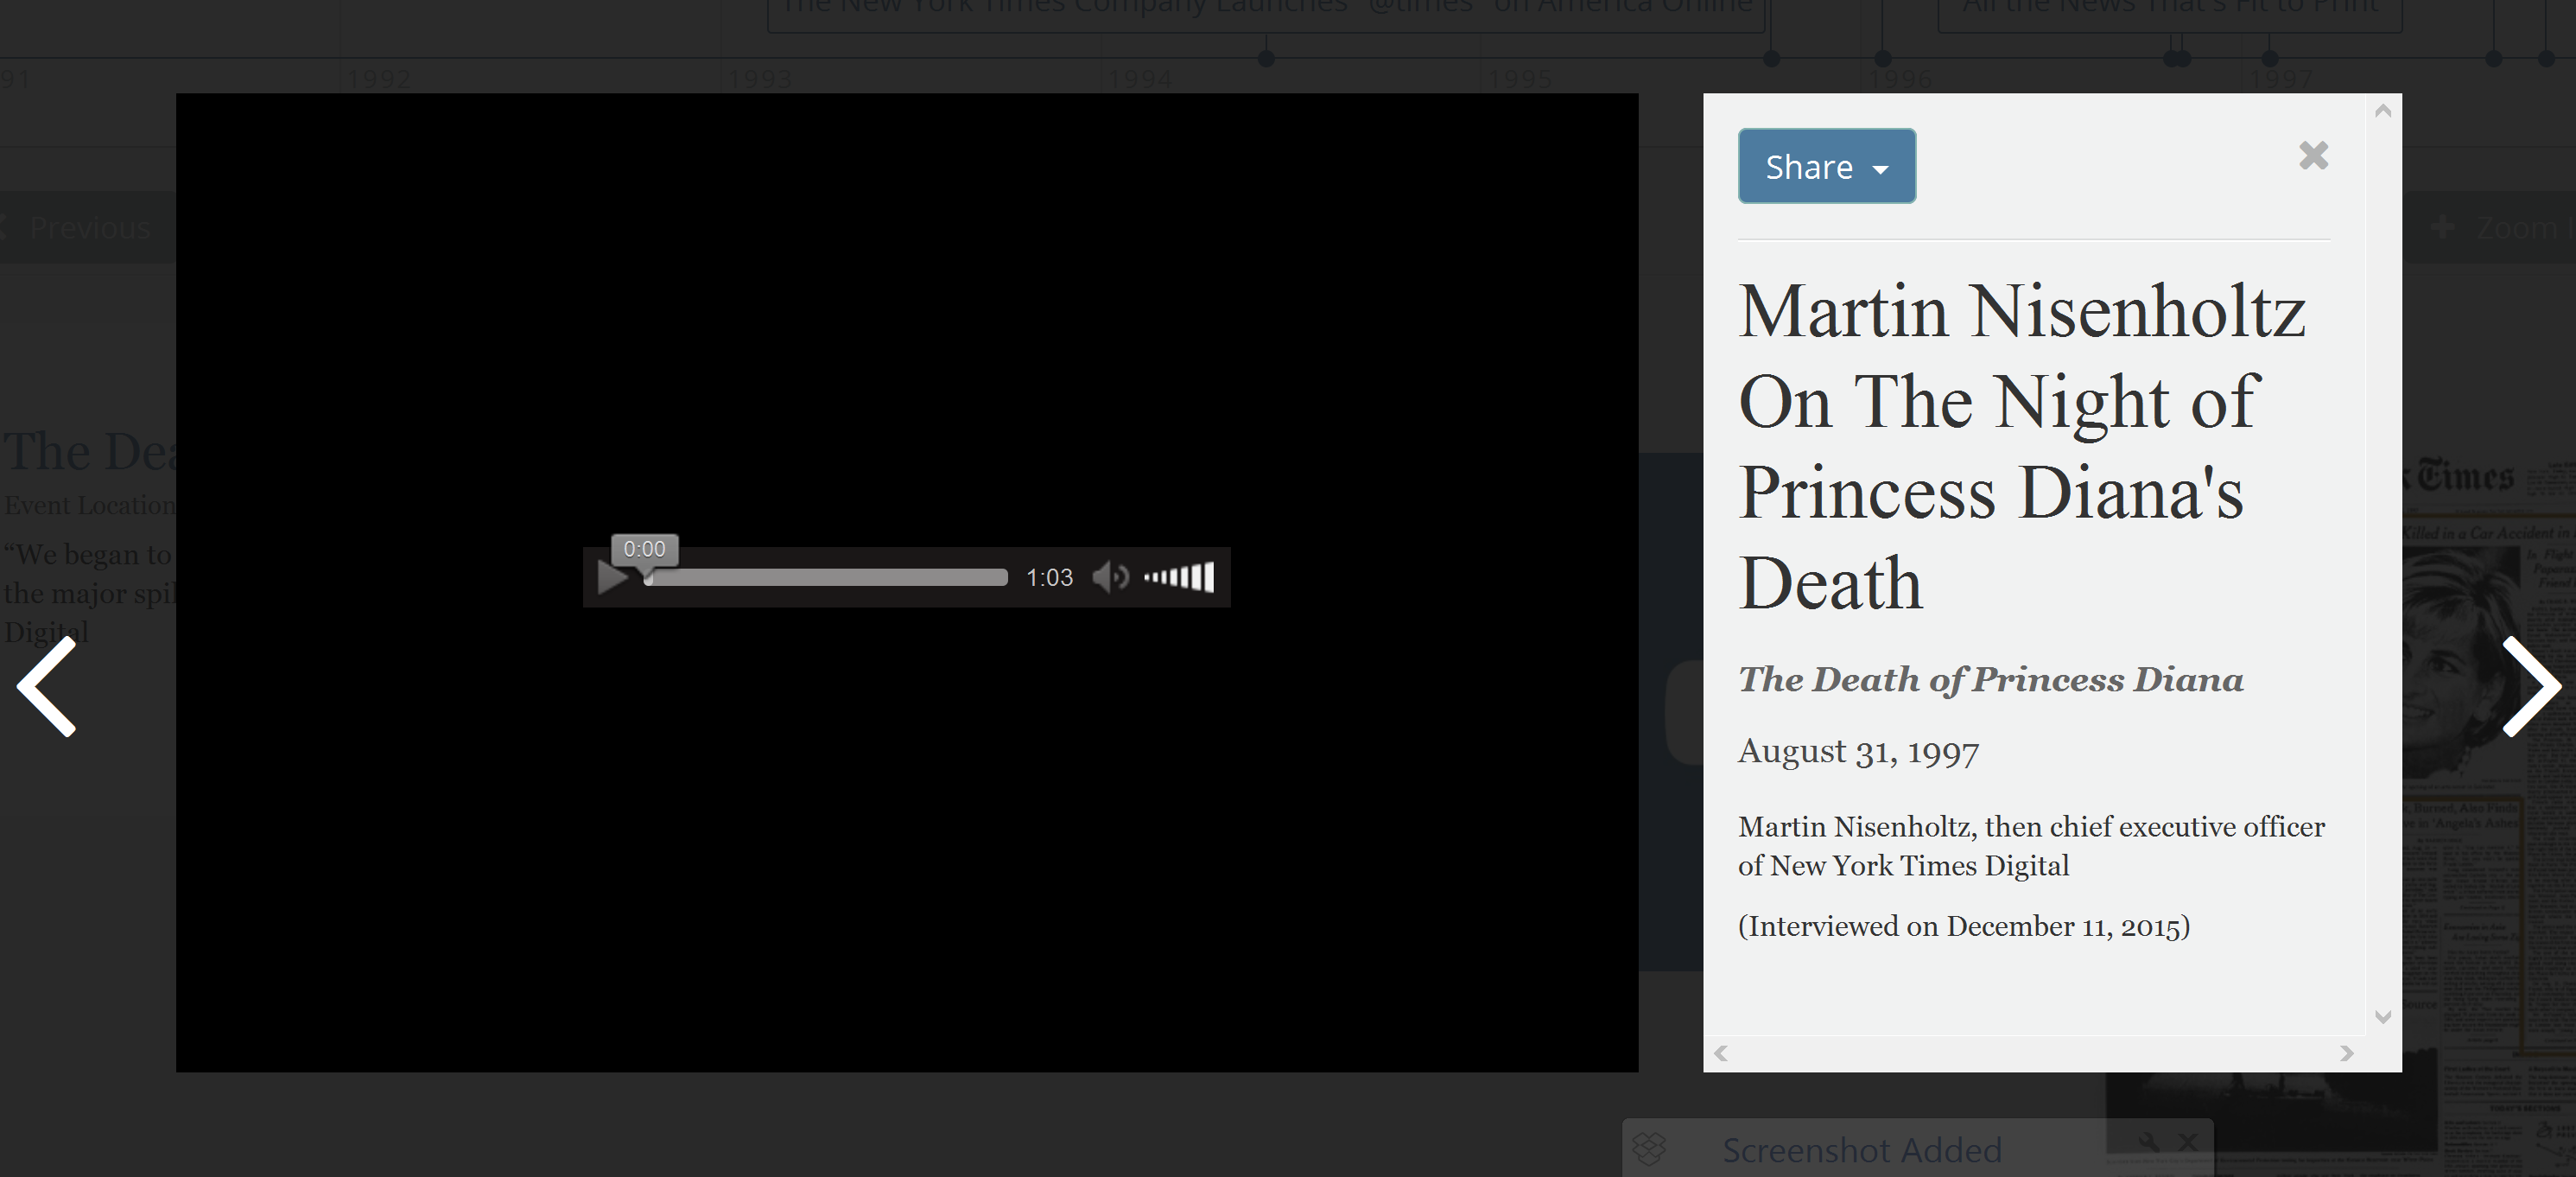The width and height of the screenshot is (2576, 1177).
Task: Click the up arrow of info panel scrollbar
Action: click(x=2383, y=111)
